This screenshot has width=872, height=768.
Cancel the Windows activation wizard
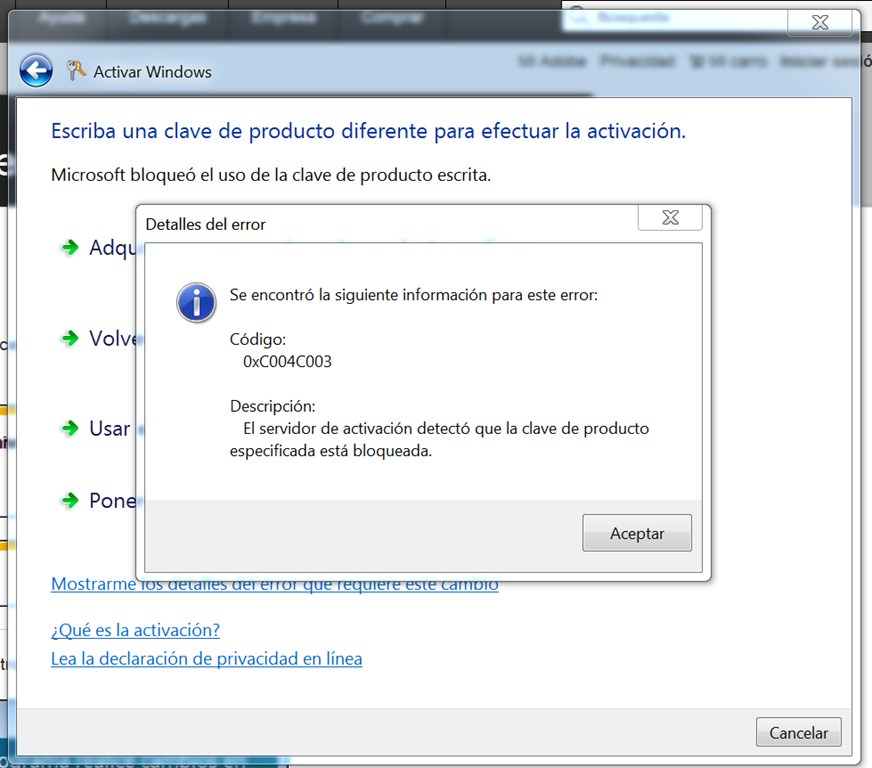point(799,732)
